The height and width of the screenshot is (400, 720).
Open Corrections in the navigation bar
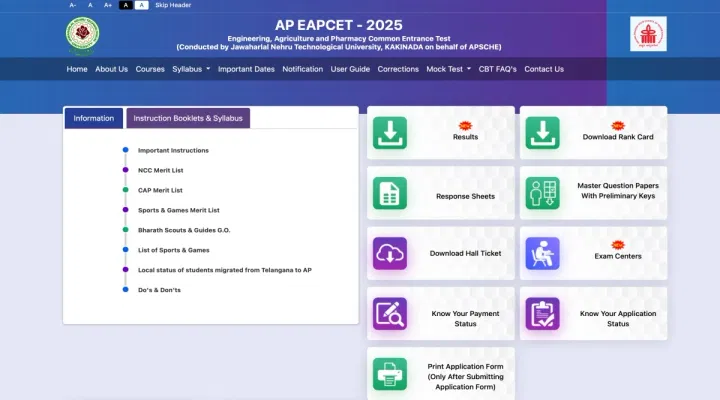pos(398,69)
